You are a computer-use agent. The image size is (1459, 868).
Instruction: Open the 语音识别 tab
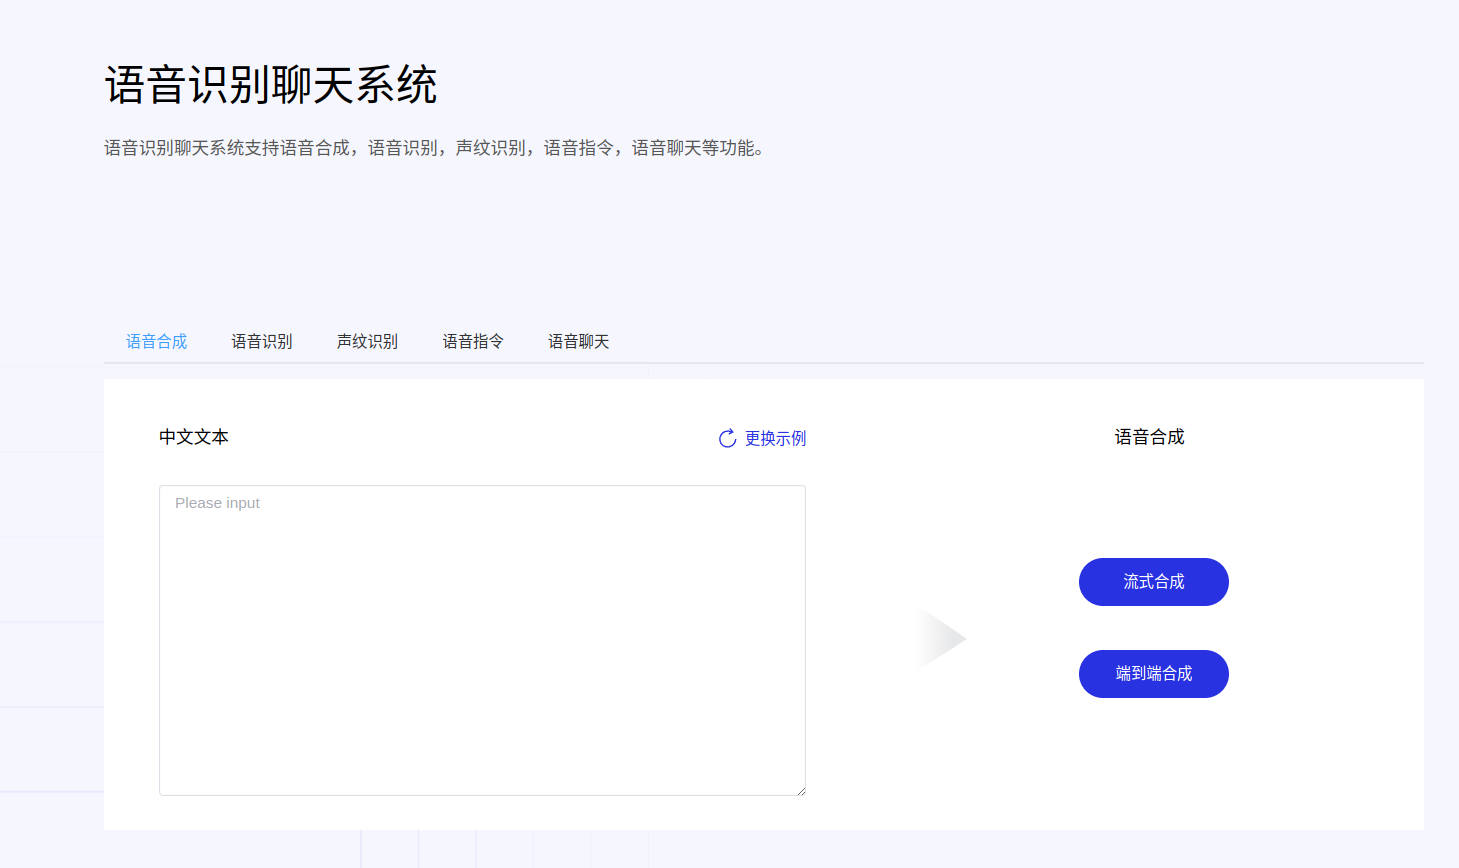pos(262,342)
